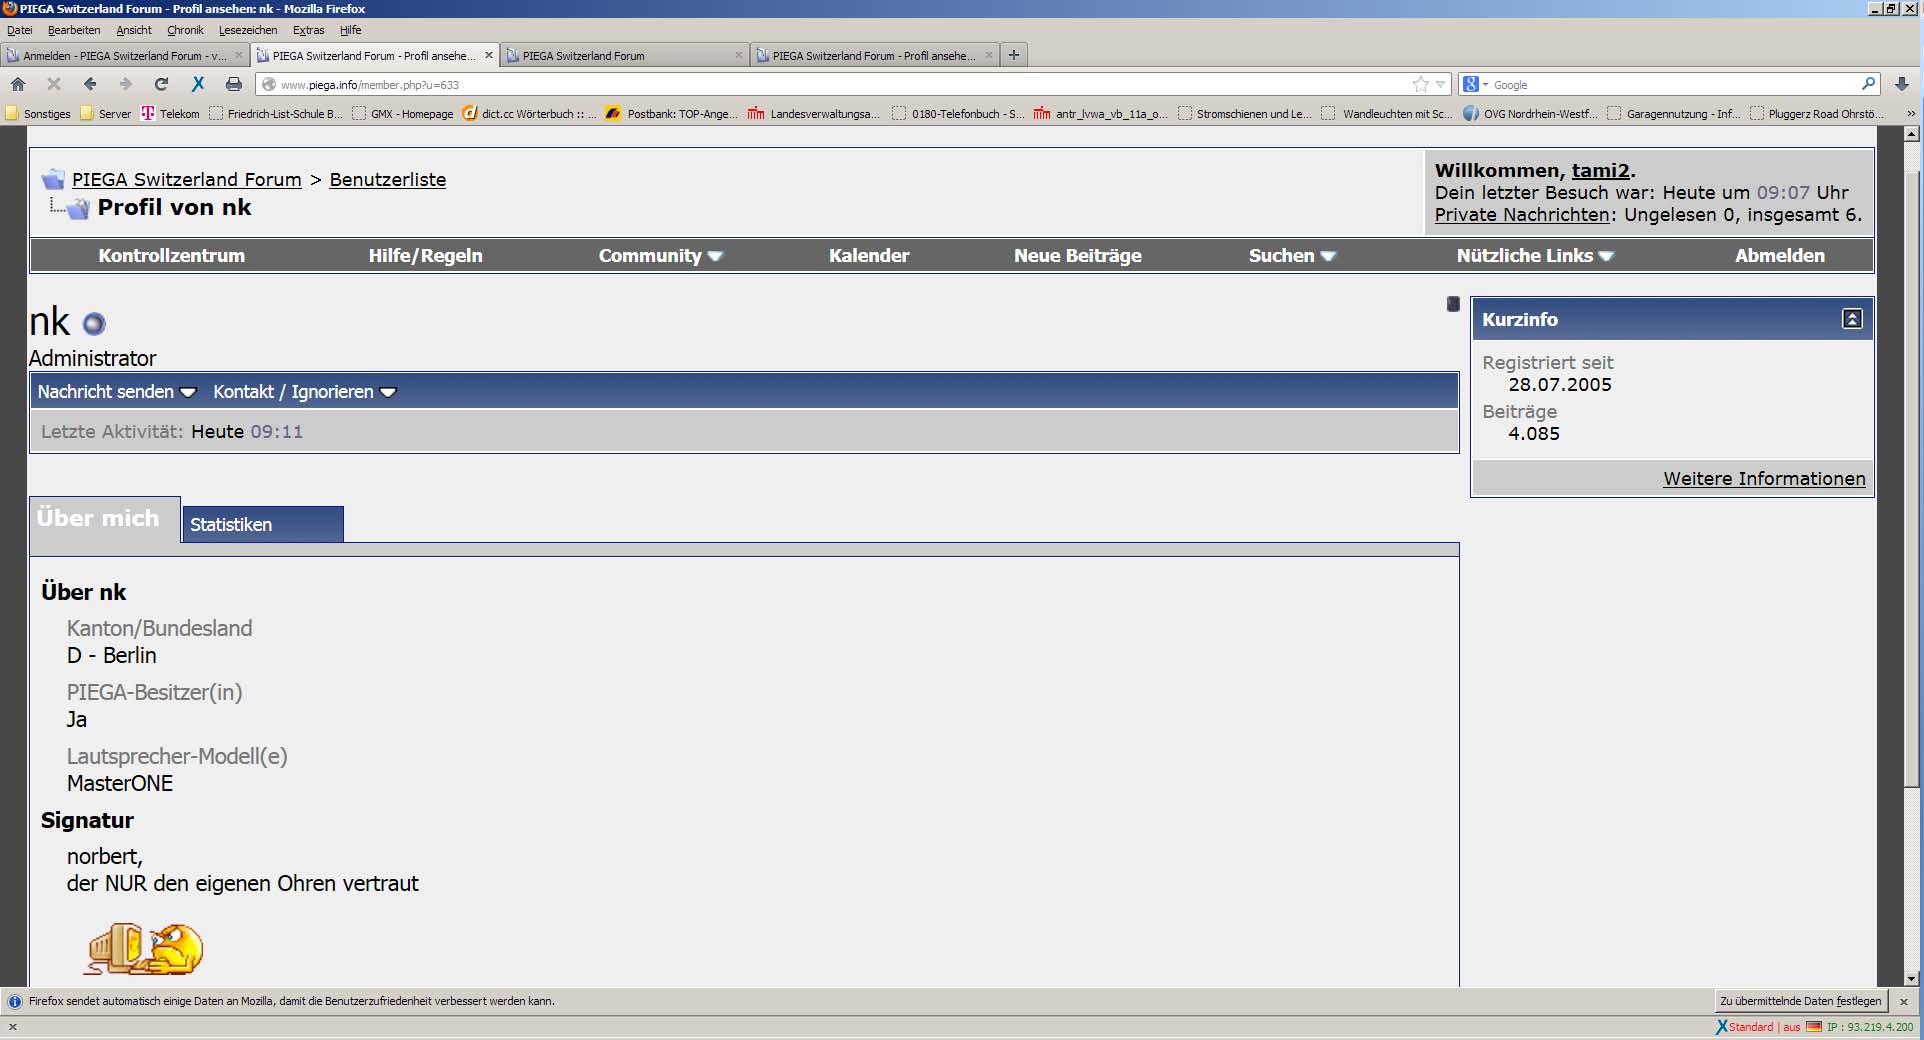Open the downloads arrow icon

pos(1902,85)
